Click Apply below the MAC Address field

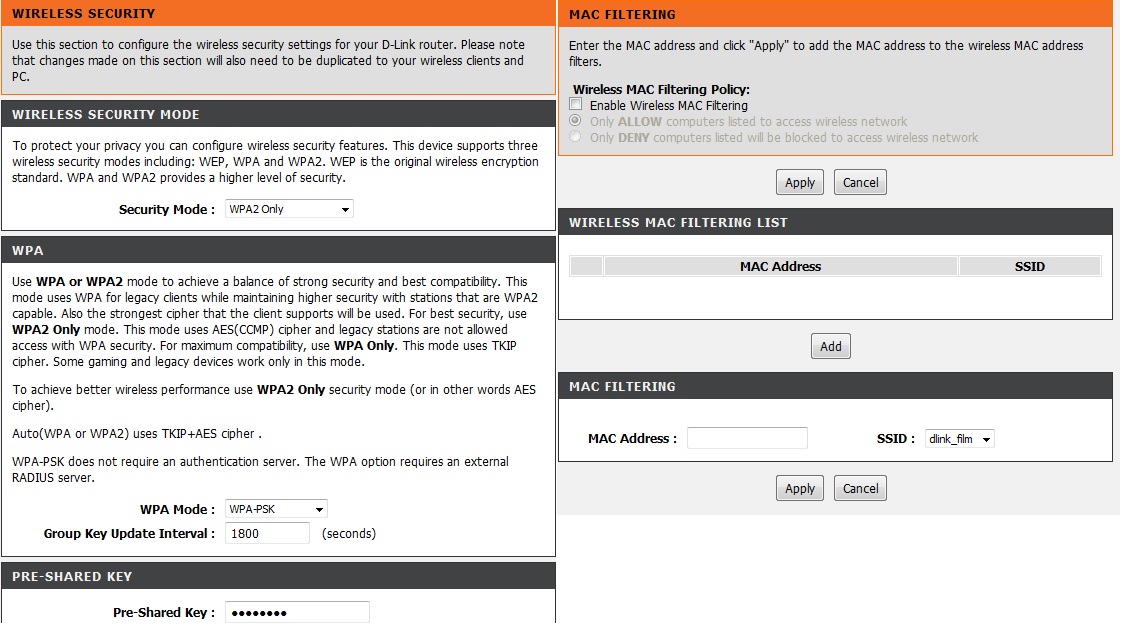[x=799, y=488]
